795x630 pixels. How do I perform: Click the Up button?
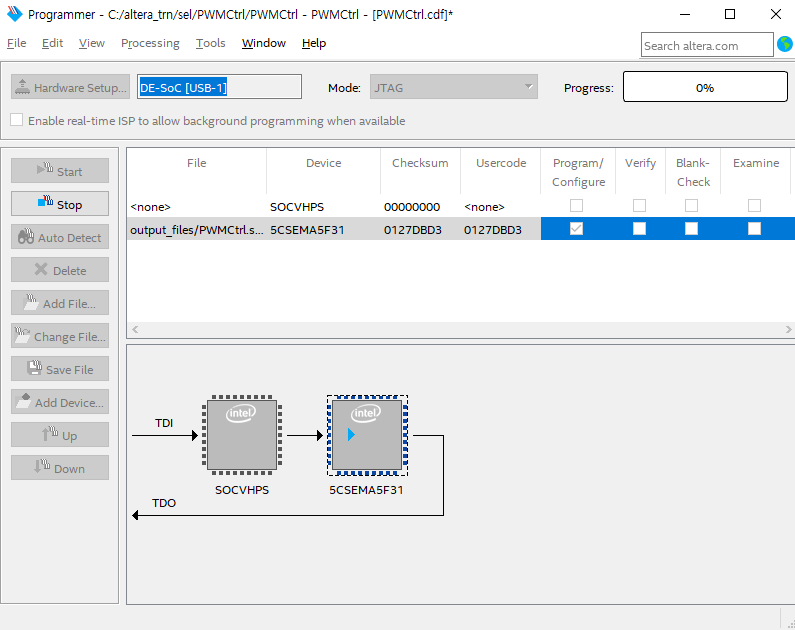click(x=60, y=435)
